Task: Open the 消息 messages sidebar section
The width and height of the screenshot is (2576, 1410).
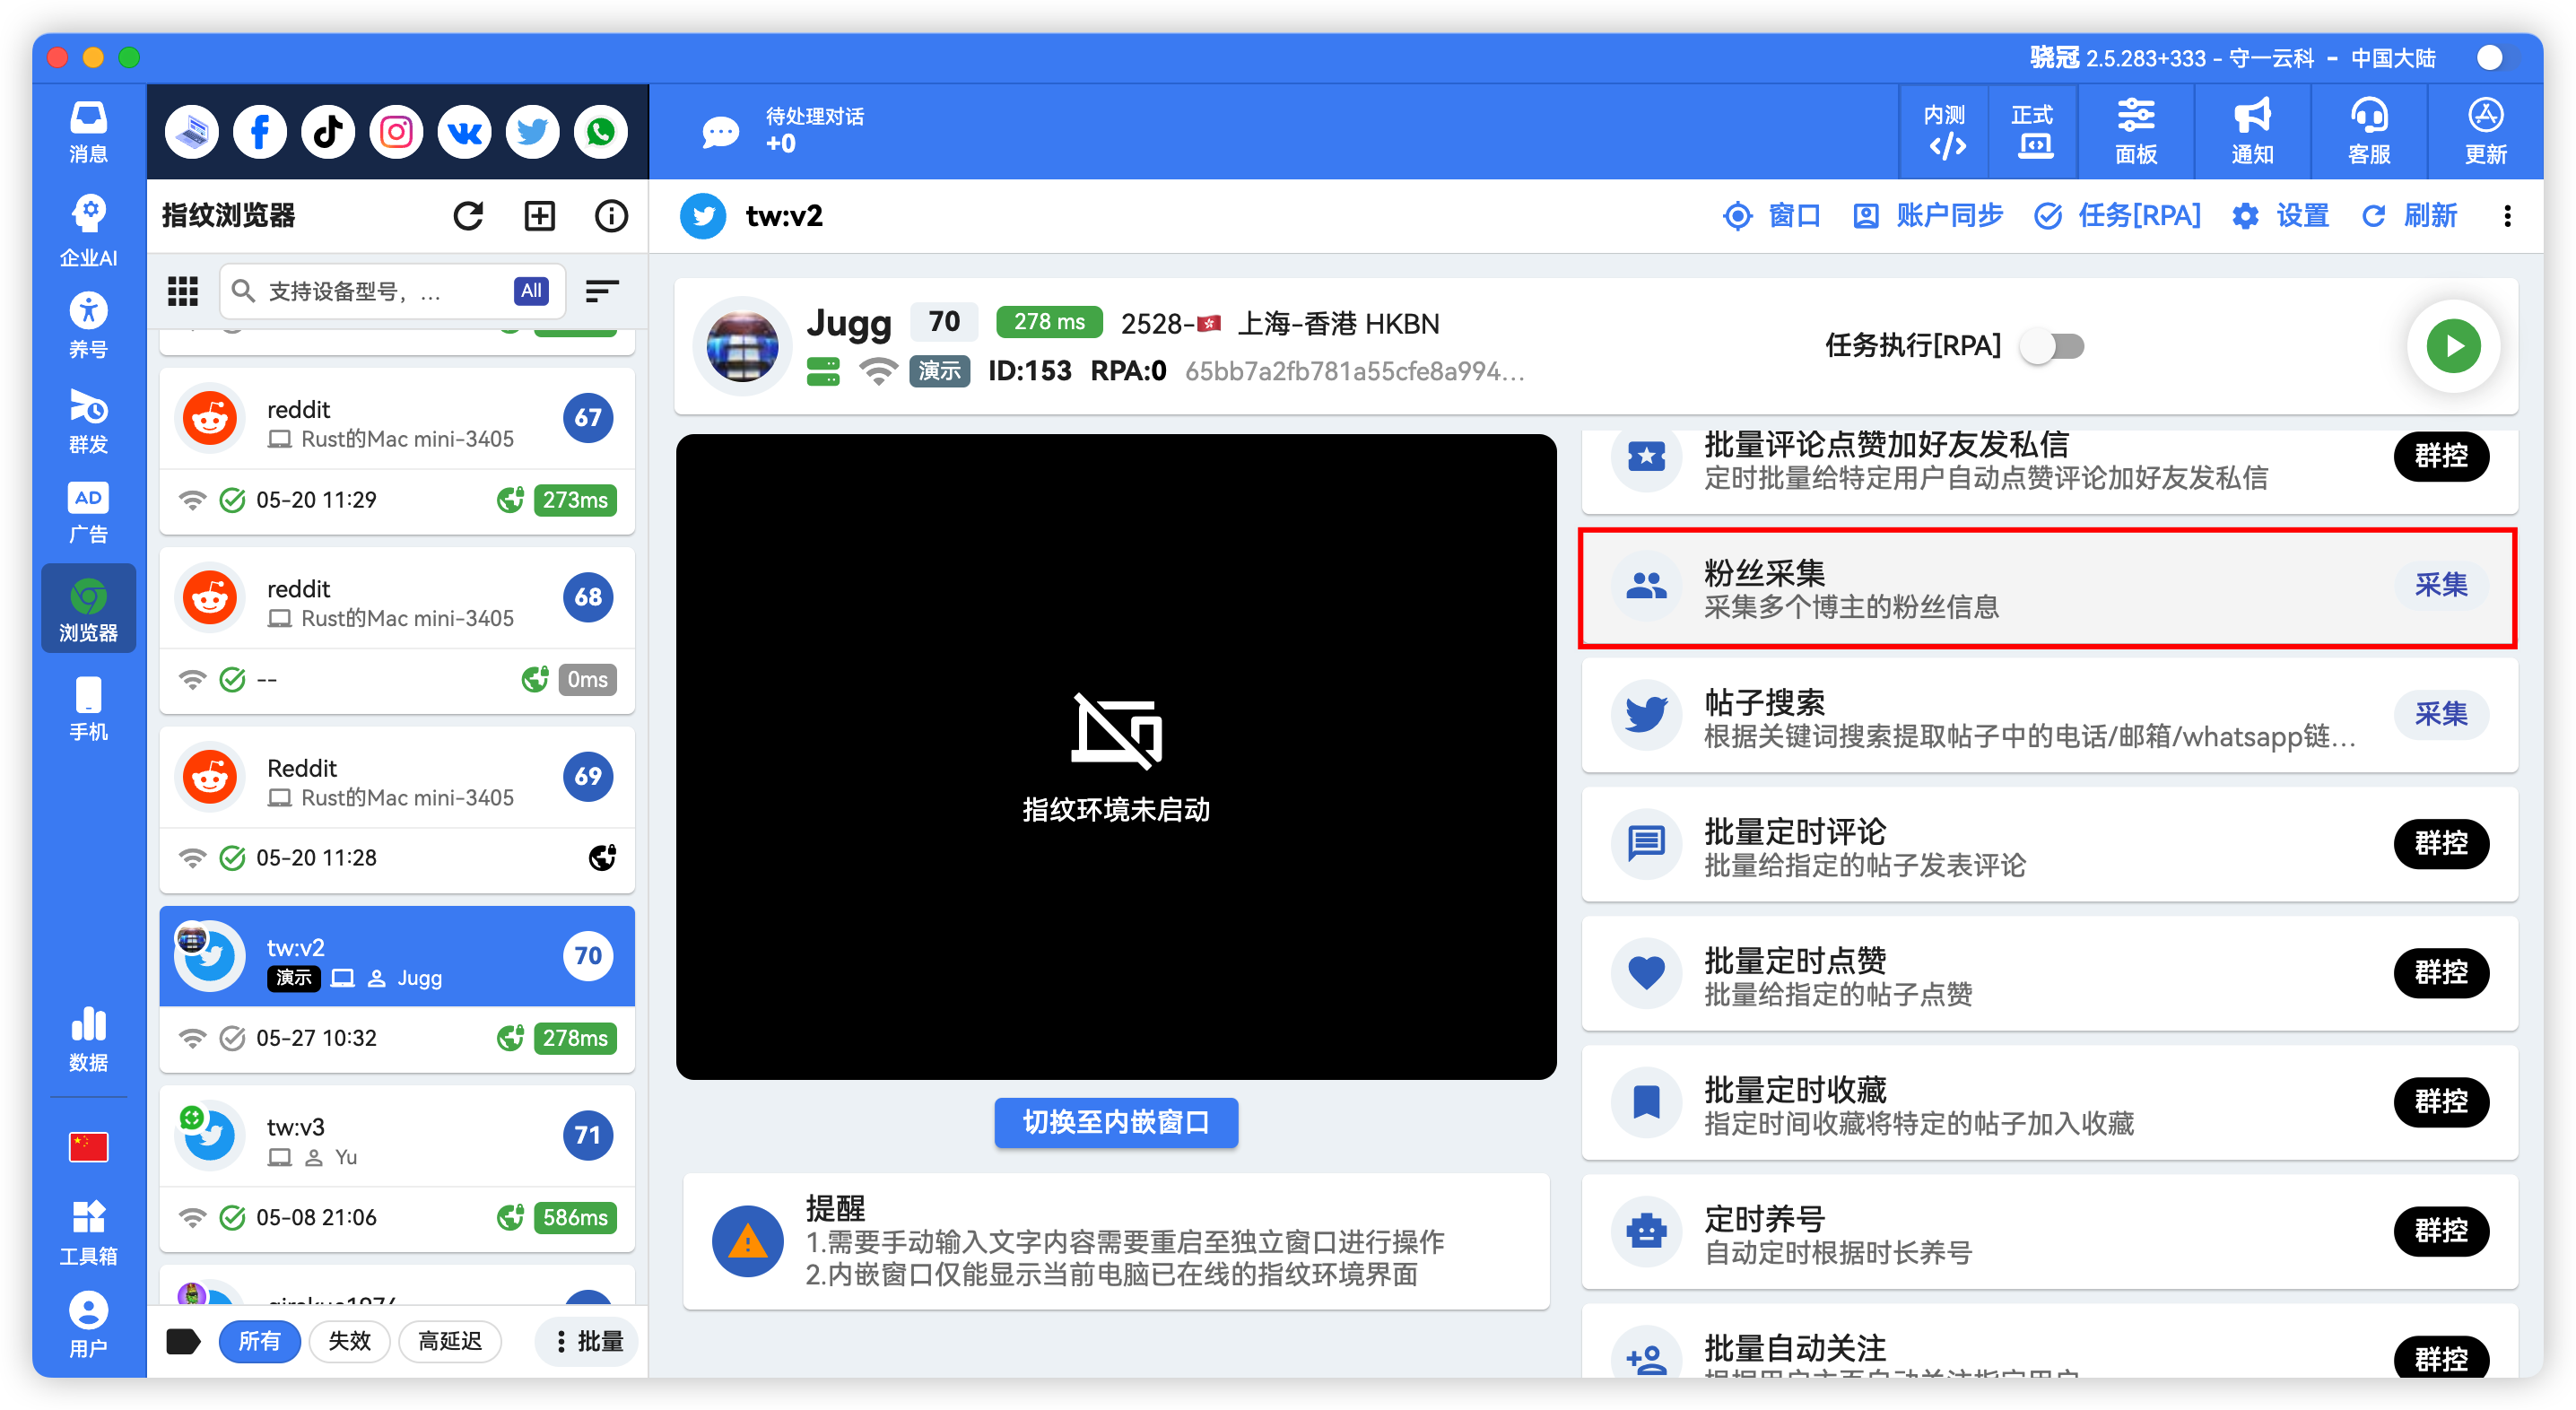Action: (88, 132)
